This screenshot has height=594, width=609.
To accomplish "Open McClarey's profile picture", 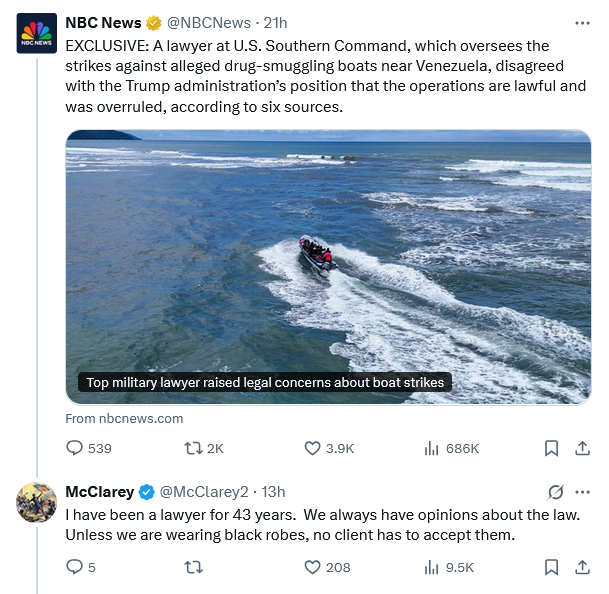I will (37, 502).
